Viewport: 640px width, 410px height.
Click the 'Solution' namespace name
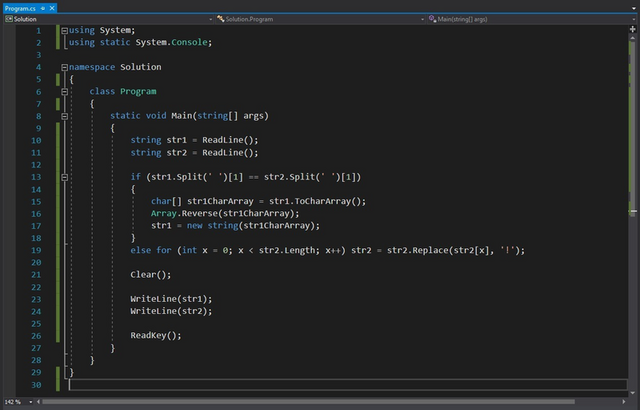pyautogui.click(x=140, y=67)
